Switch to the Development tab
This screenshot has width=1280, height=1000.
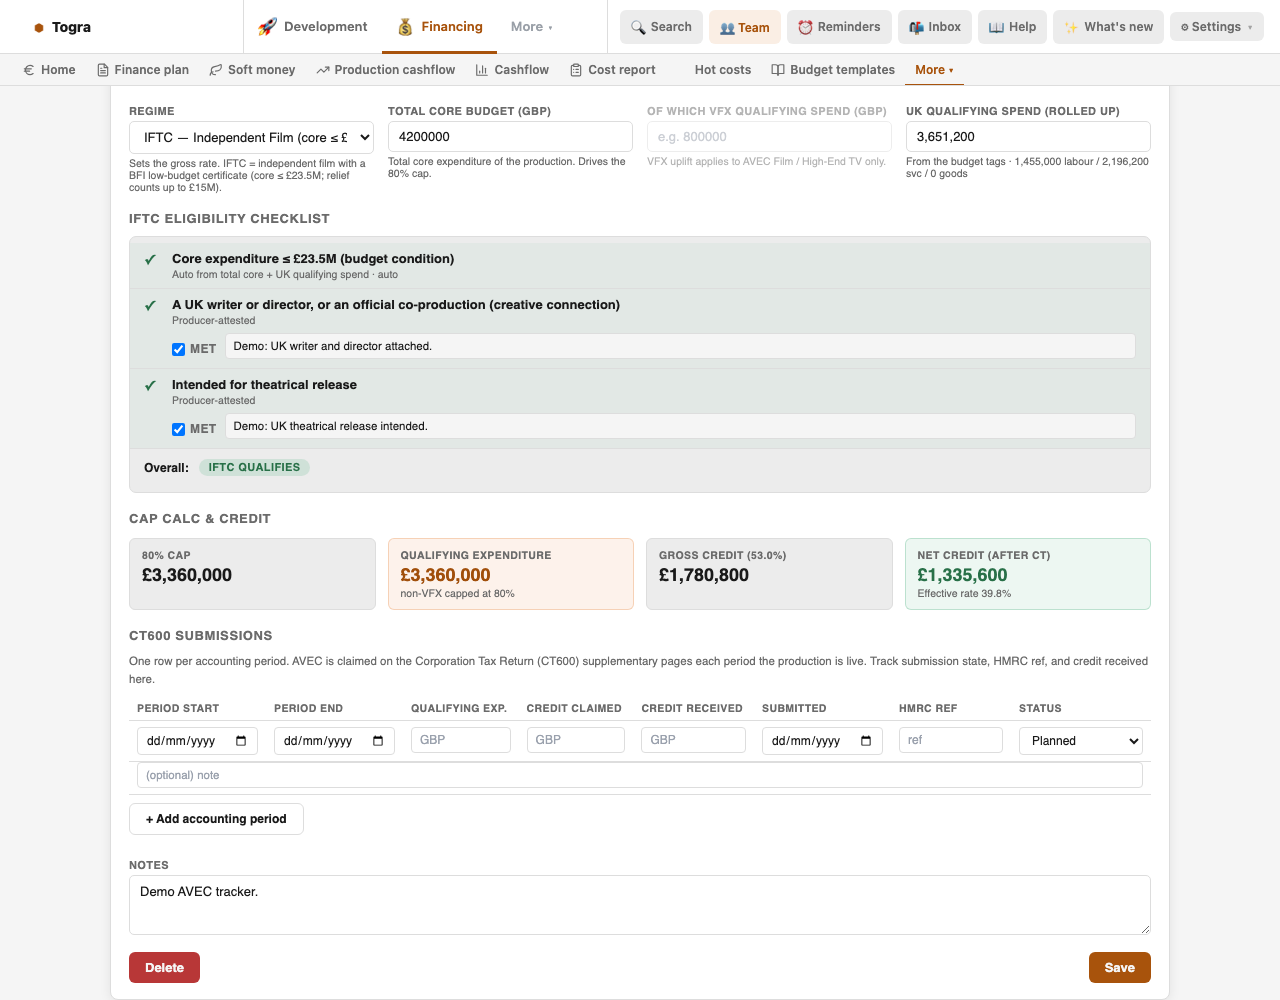(313, 27)
